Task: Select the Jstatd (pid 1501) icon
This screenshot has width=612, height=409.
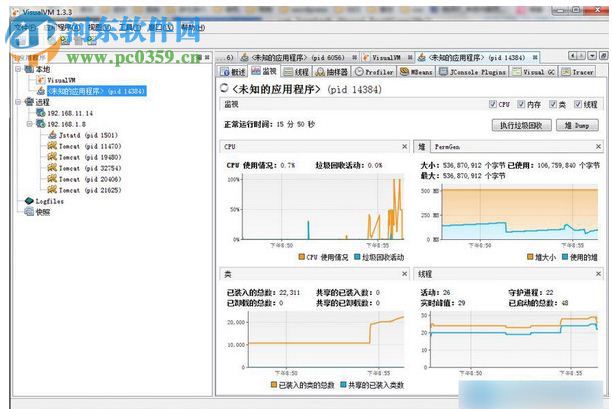Action: 52,135
